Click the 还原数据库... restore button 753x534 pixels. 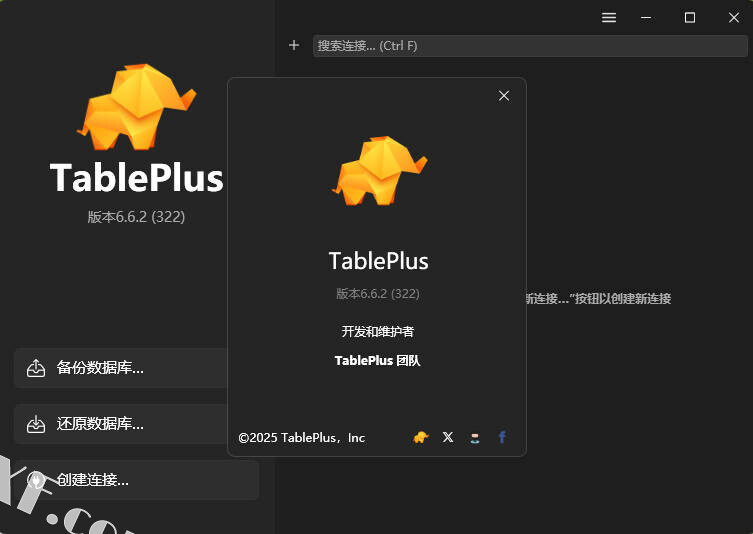tap(121, 424)
